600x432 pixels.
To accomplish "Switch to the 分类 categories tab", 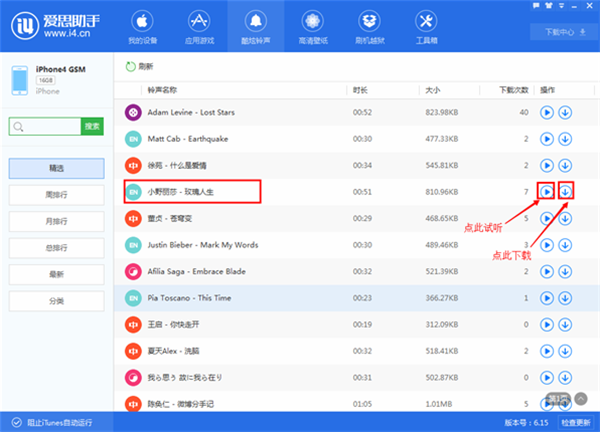I will click(56, 300).
